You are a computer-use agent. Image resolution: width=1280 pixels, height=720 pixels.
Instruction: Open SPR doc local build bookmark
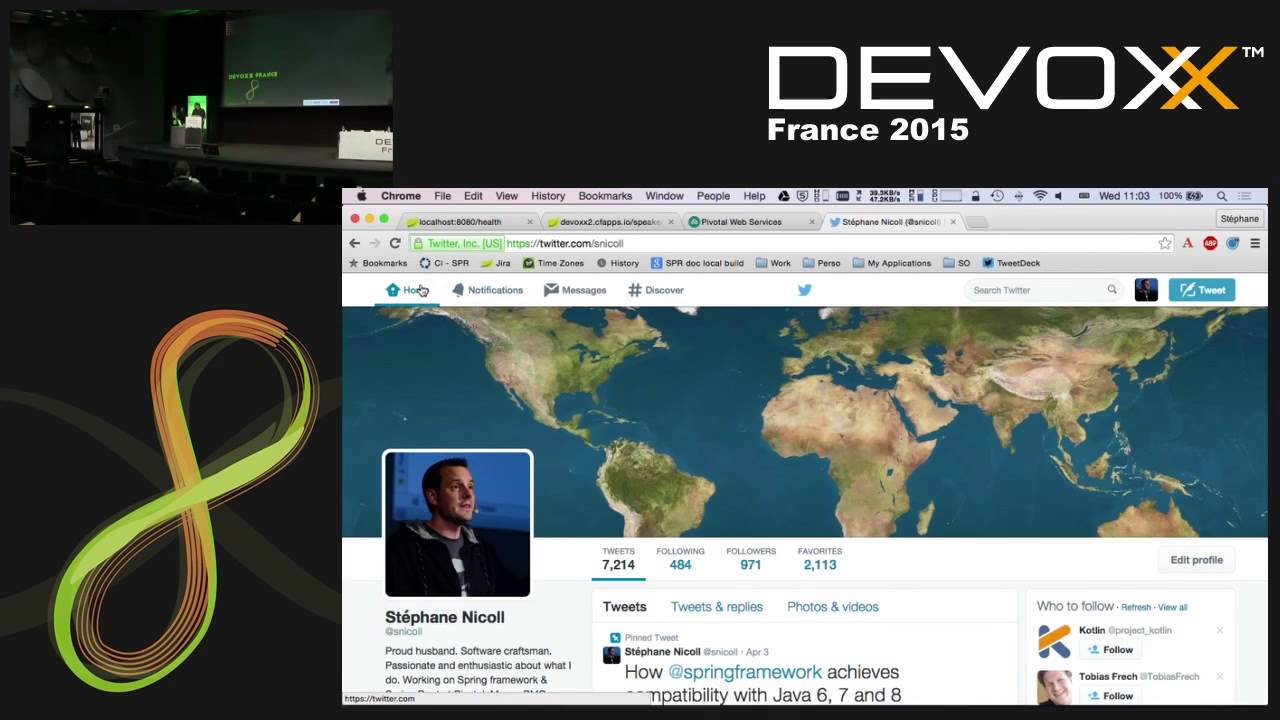pos(697,263)
